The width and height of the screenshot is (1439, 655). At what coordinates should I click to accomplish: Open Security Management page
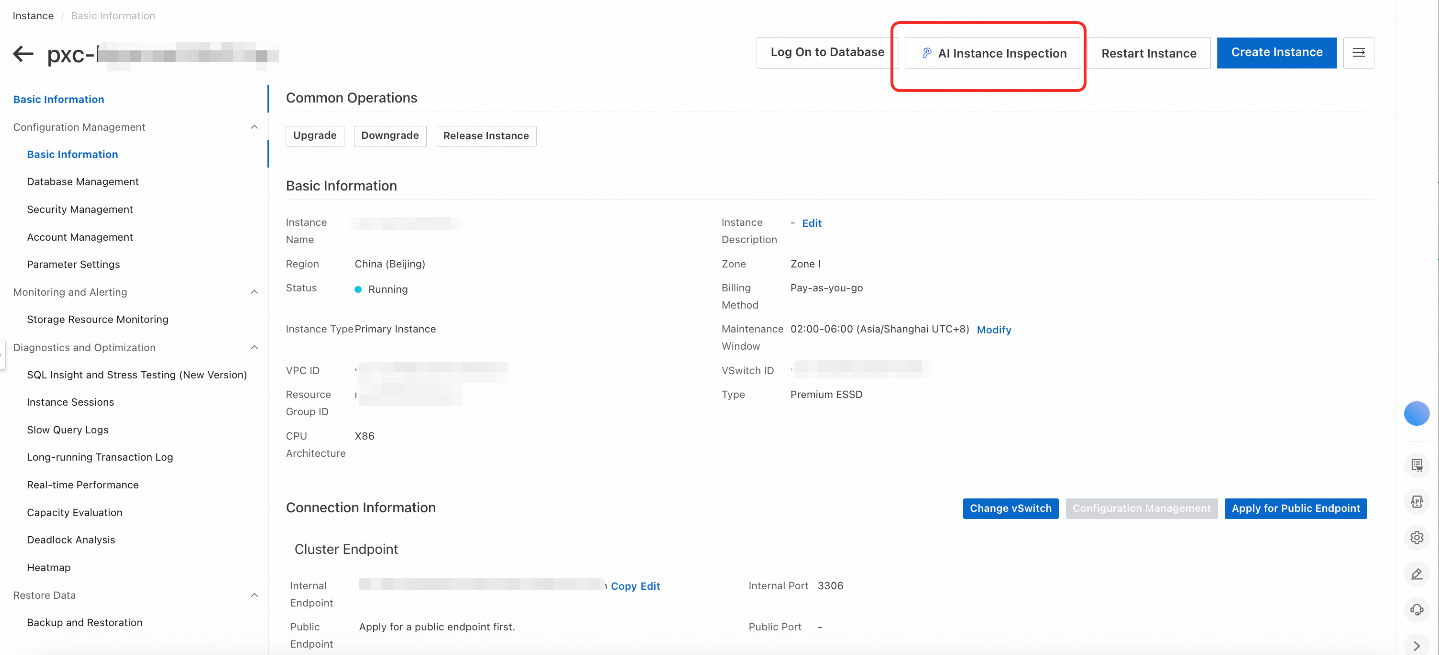pos(80,210)
